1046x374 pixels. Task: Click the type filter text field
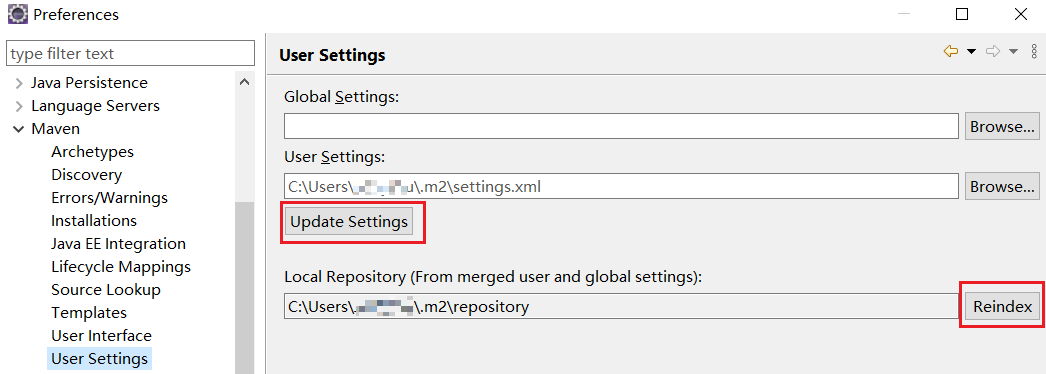pos(130,53)
